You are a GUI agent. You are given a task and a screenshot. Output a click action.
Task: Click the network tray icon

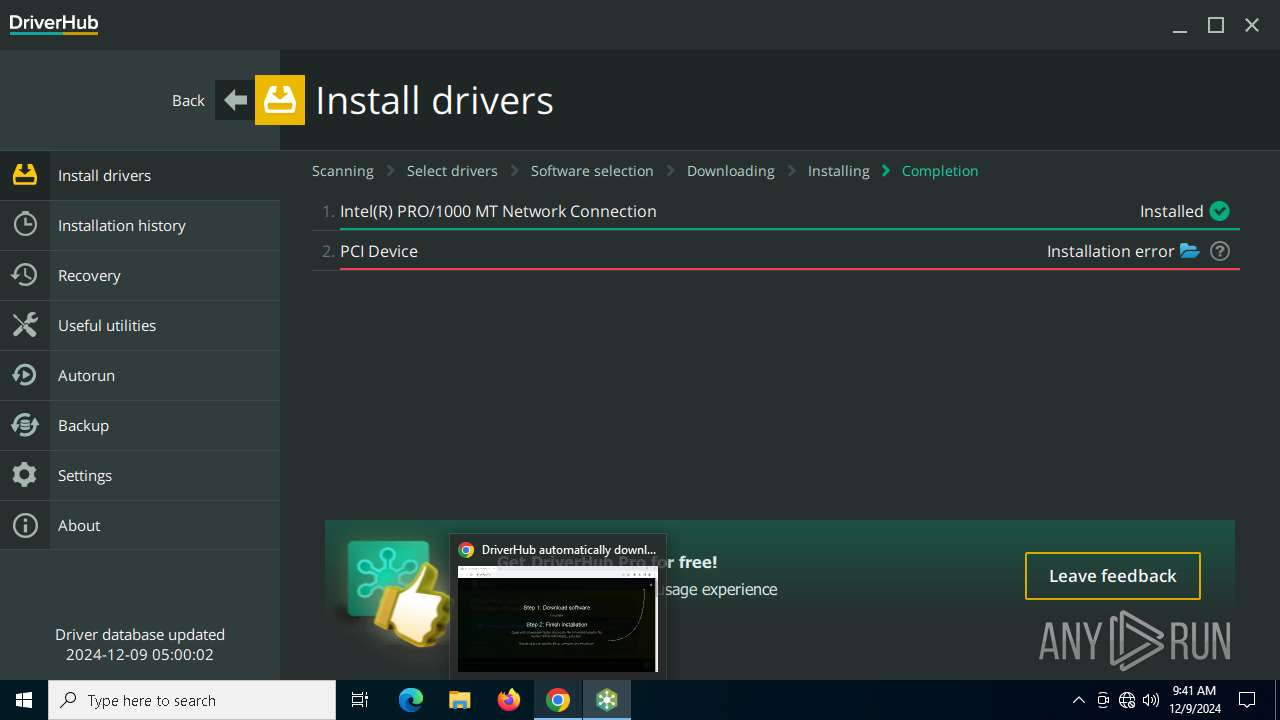1127,700
